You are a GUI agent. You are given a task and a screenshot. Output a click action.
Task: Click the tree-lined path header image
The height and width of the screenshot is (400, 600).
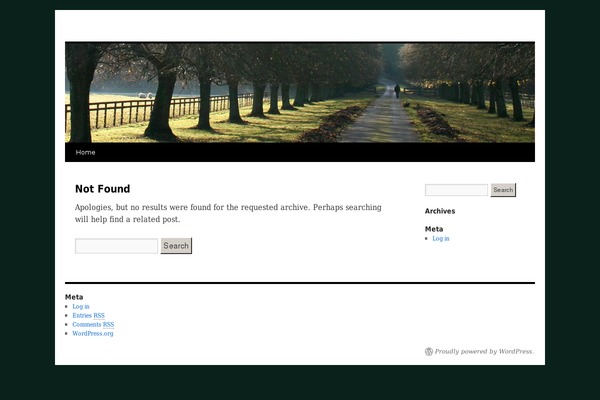pos(300,92)
